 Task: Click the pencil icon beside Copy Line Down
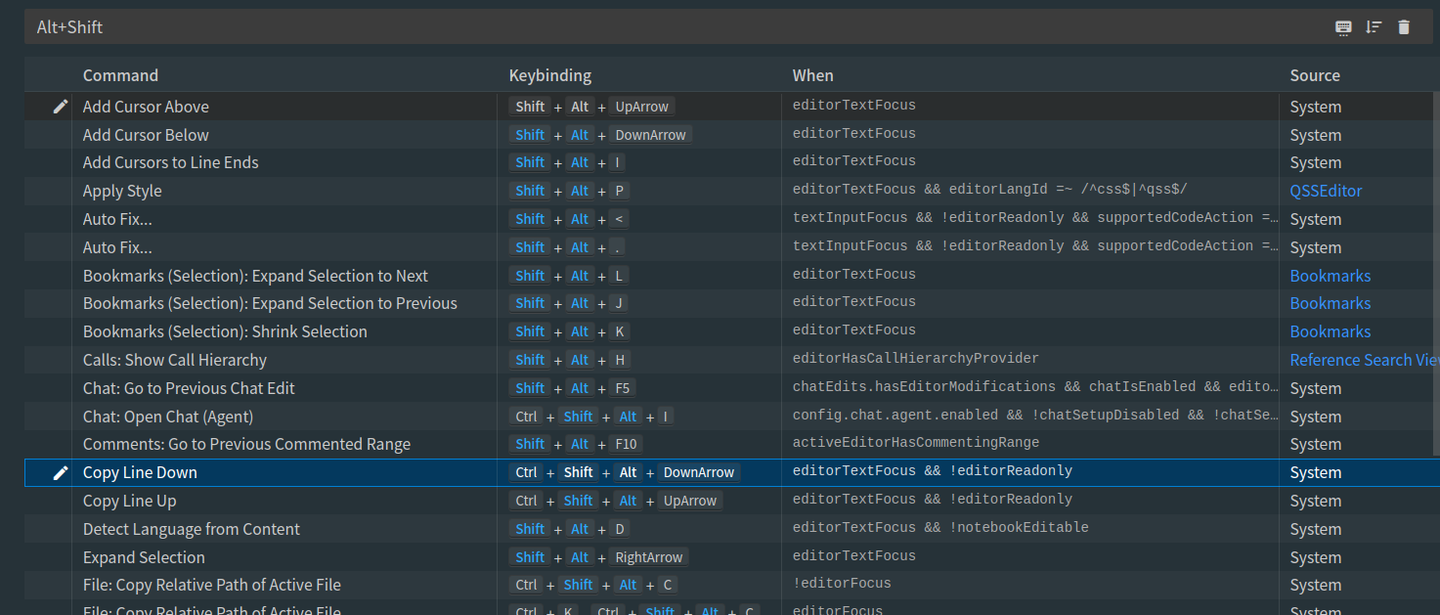pos(60,472)
